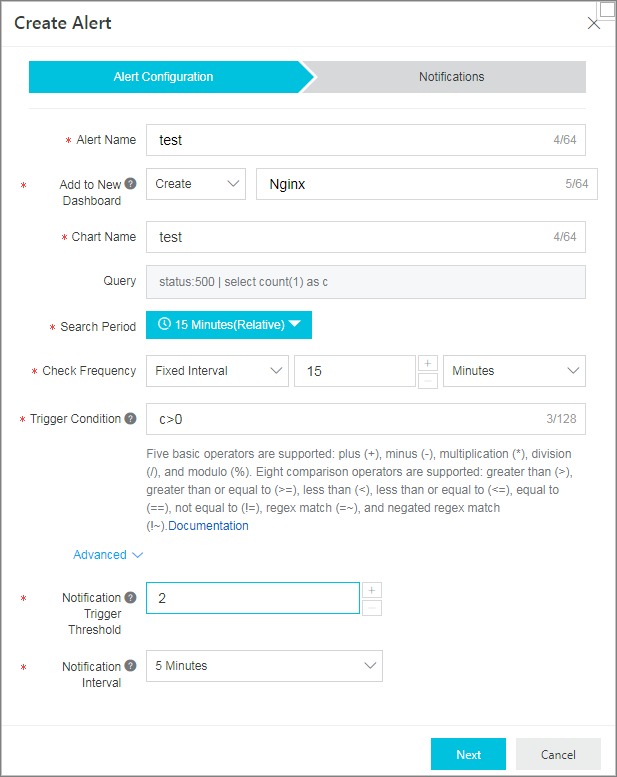Increment Notification Trigger Threshold with plus button

[372, 590]
